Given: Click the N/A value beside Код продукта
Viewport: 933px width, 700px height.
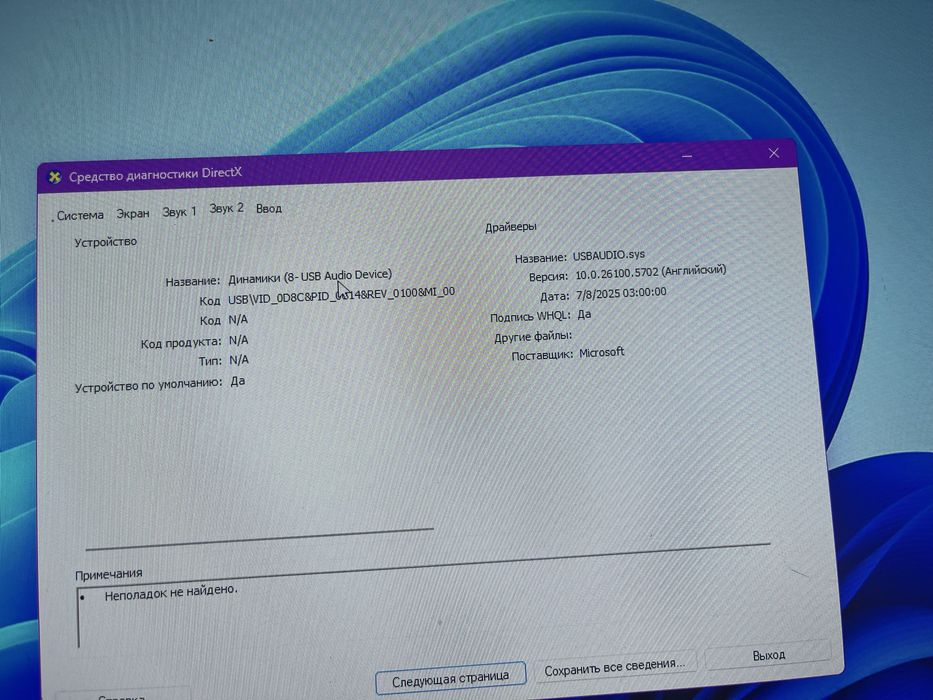Looking at the screenshot, I should pos(238,340).
